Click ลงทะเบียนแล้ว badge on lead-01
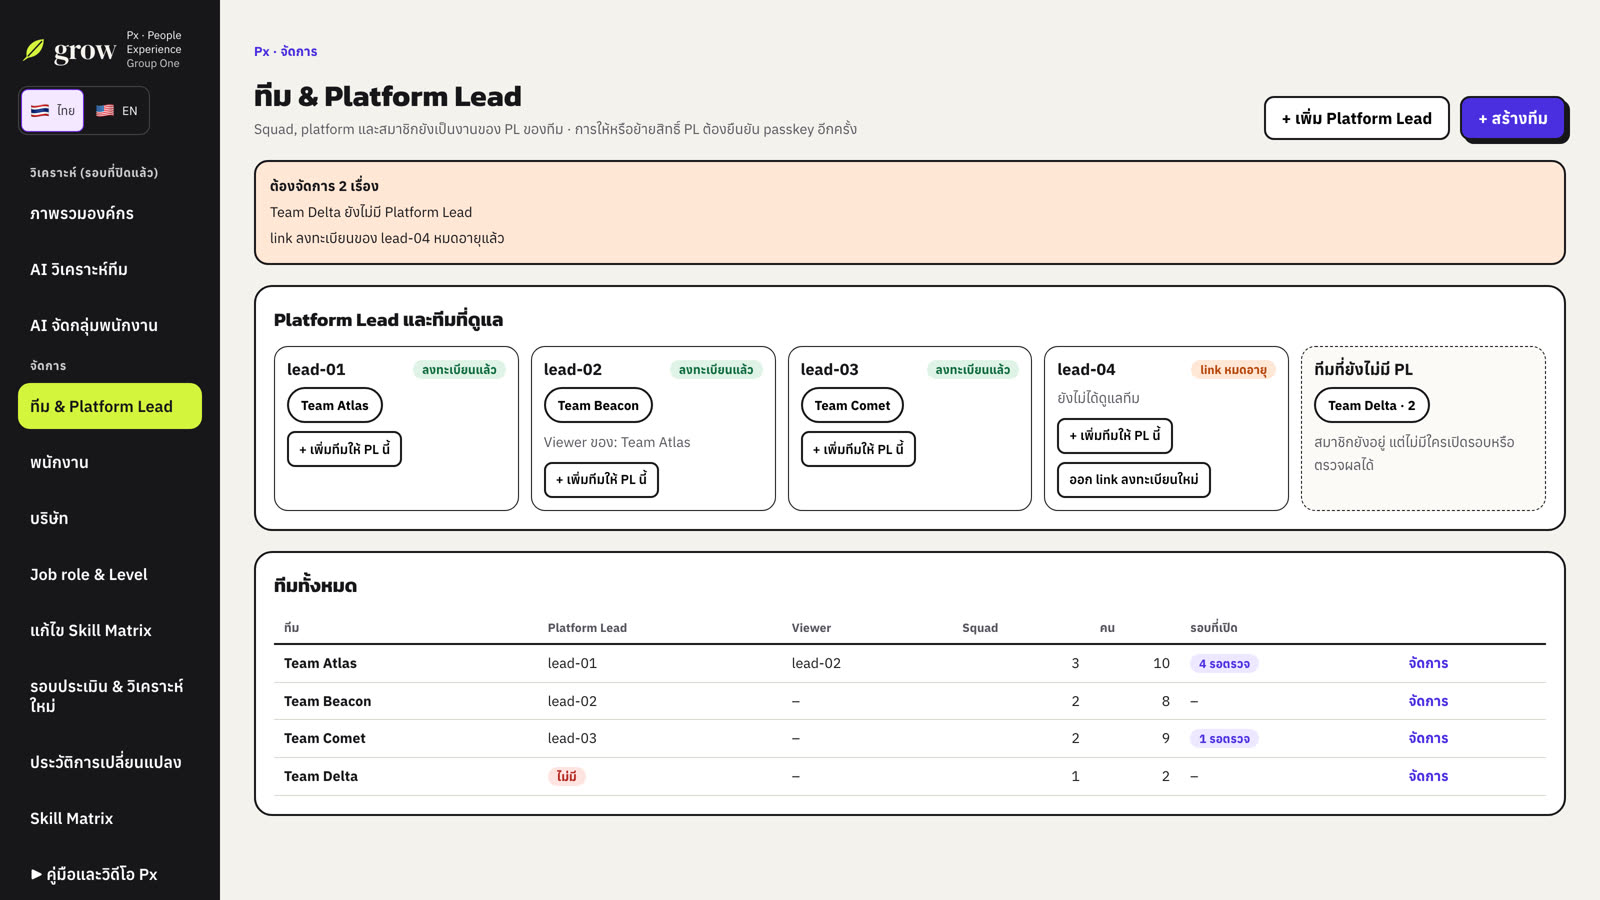The width and height of the screenshot is (1600, 900). [459, 370]
